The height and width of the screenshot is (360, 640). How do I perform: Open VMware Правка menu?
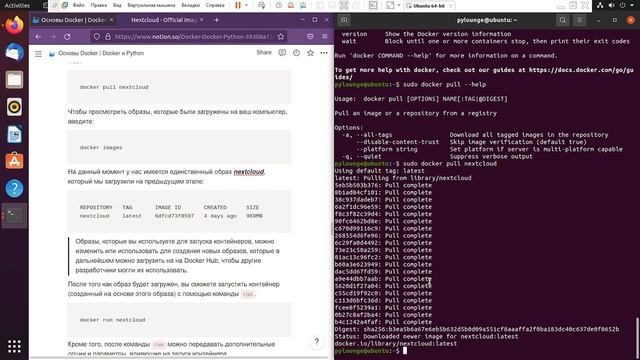[x=99, y=5]
